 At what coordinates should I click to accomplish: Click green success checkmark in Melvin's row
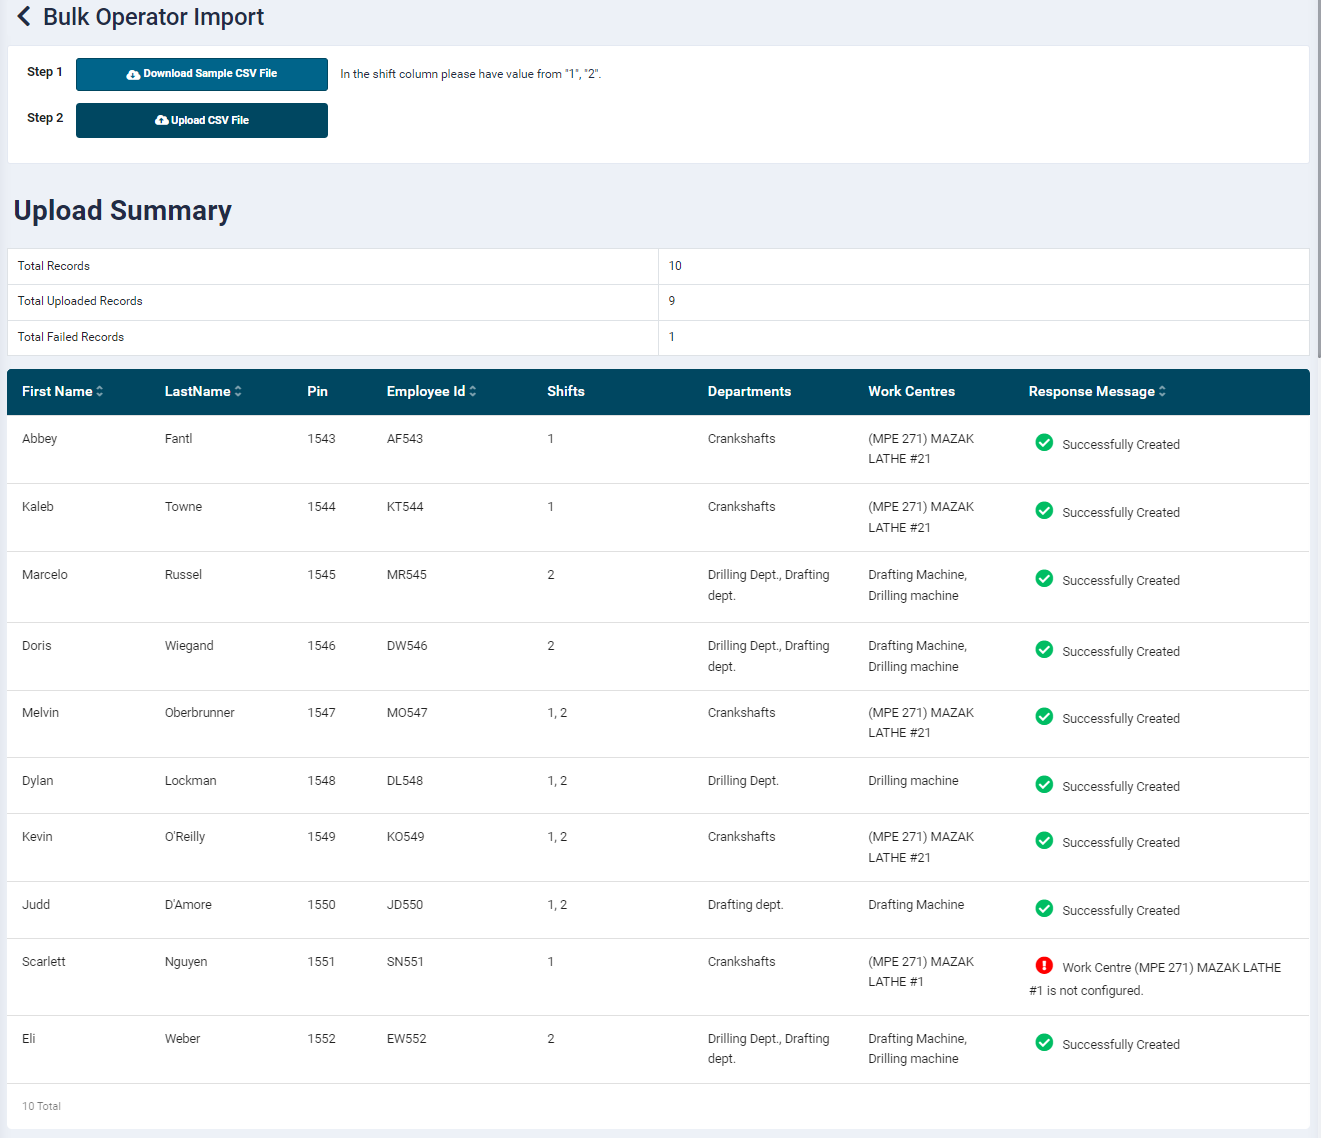[x=1044, y=717]
